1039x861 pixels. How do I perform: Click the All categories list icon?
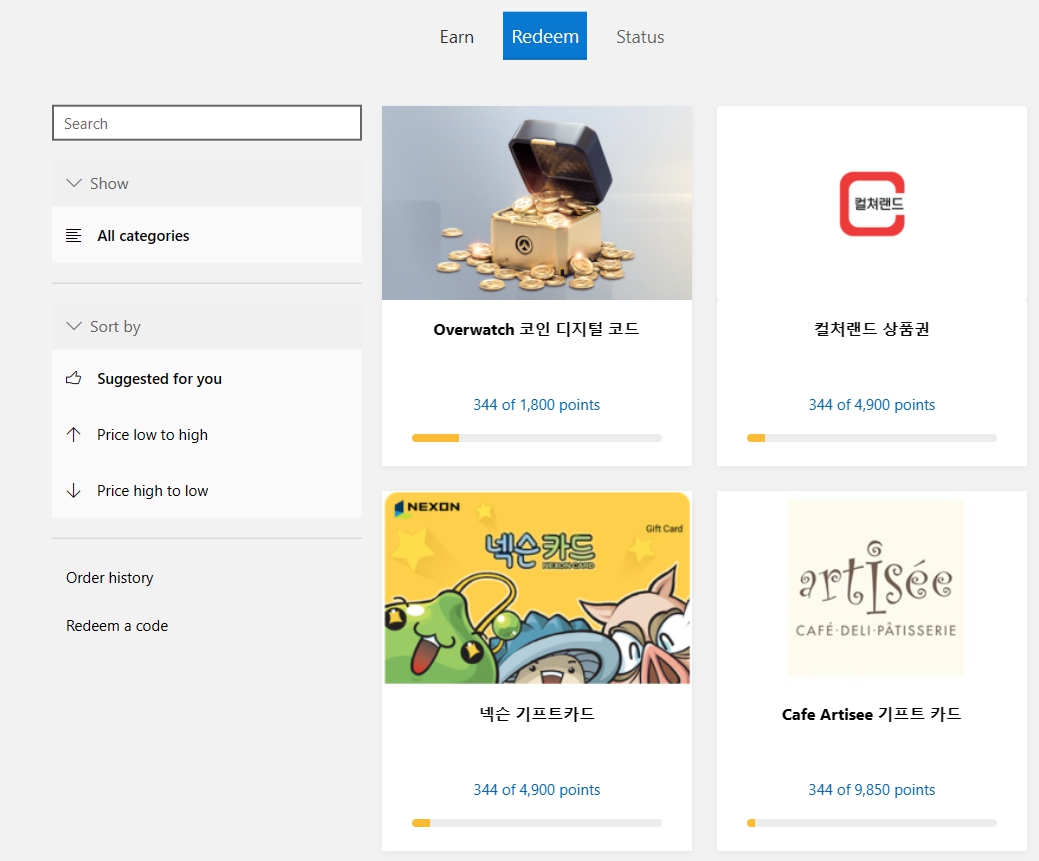74,235
